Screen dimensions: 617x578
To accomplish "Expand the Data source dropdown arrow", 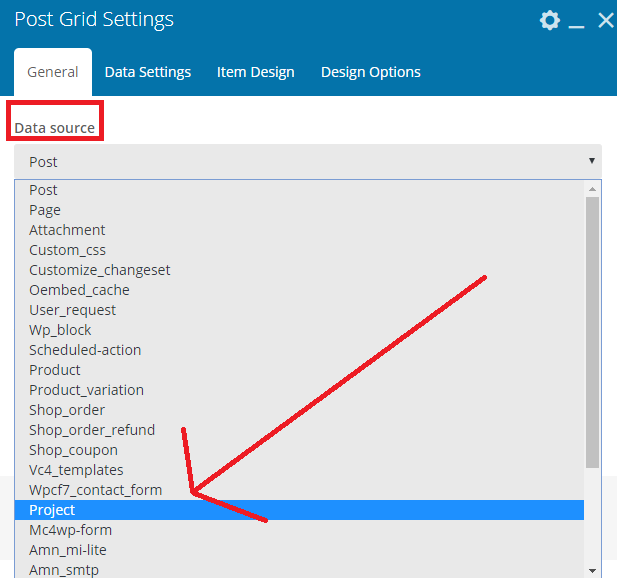I will [591, 161].
